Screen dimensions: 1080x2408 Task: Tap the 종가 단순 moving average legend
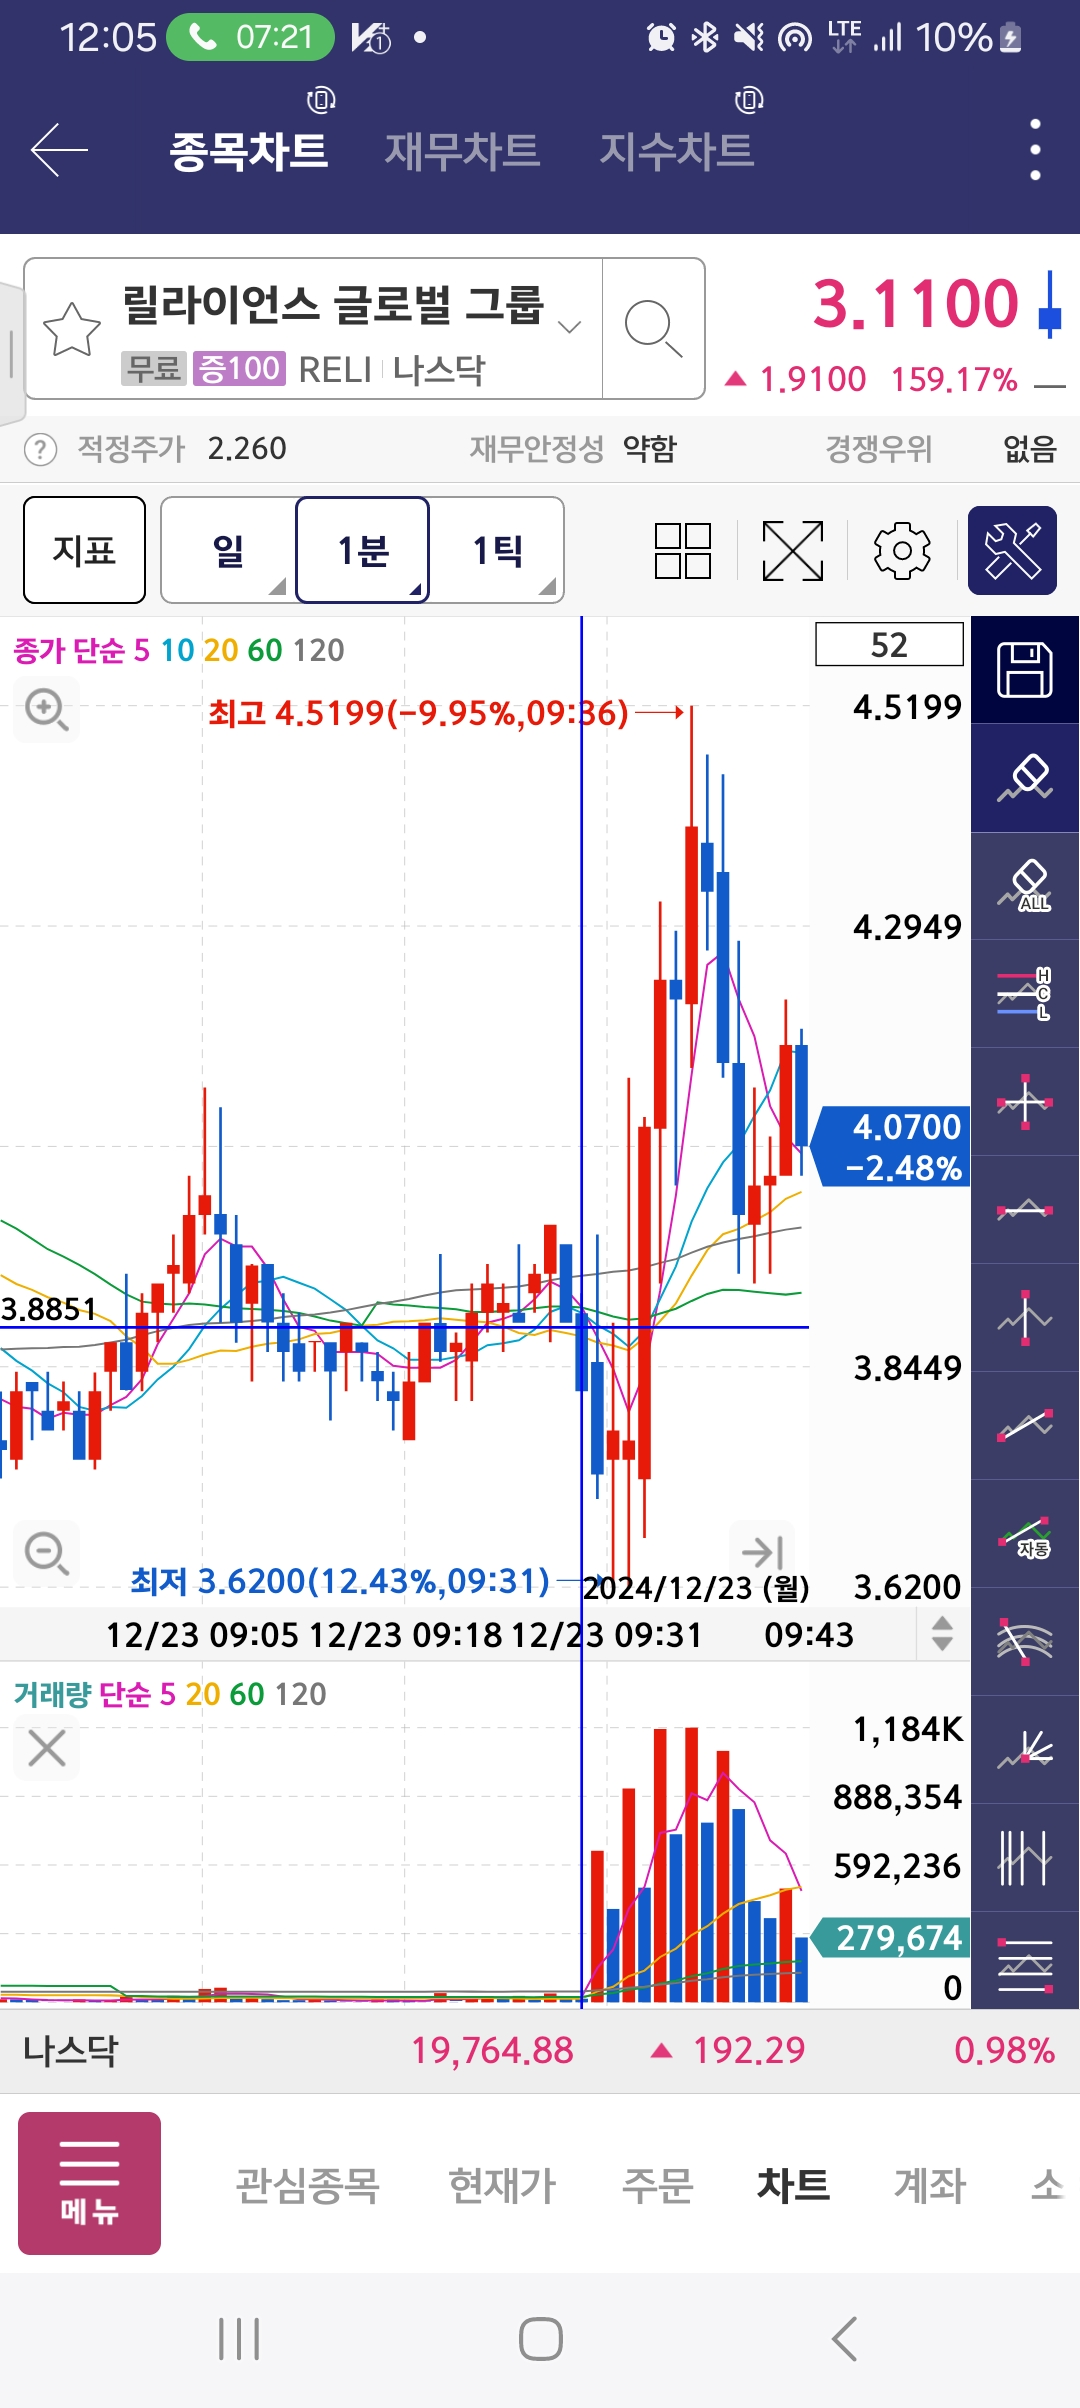178,651
